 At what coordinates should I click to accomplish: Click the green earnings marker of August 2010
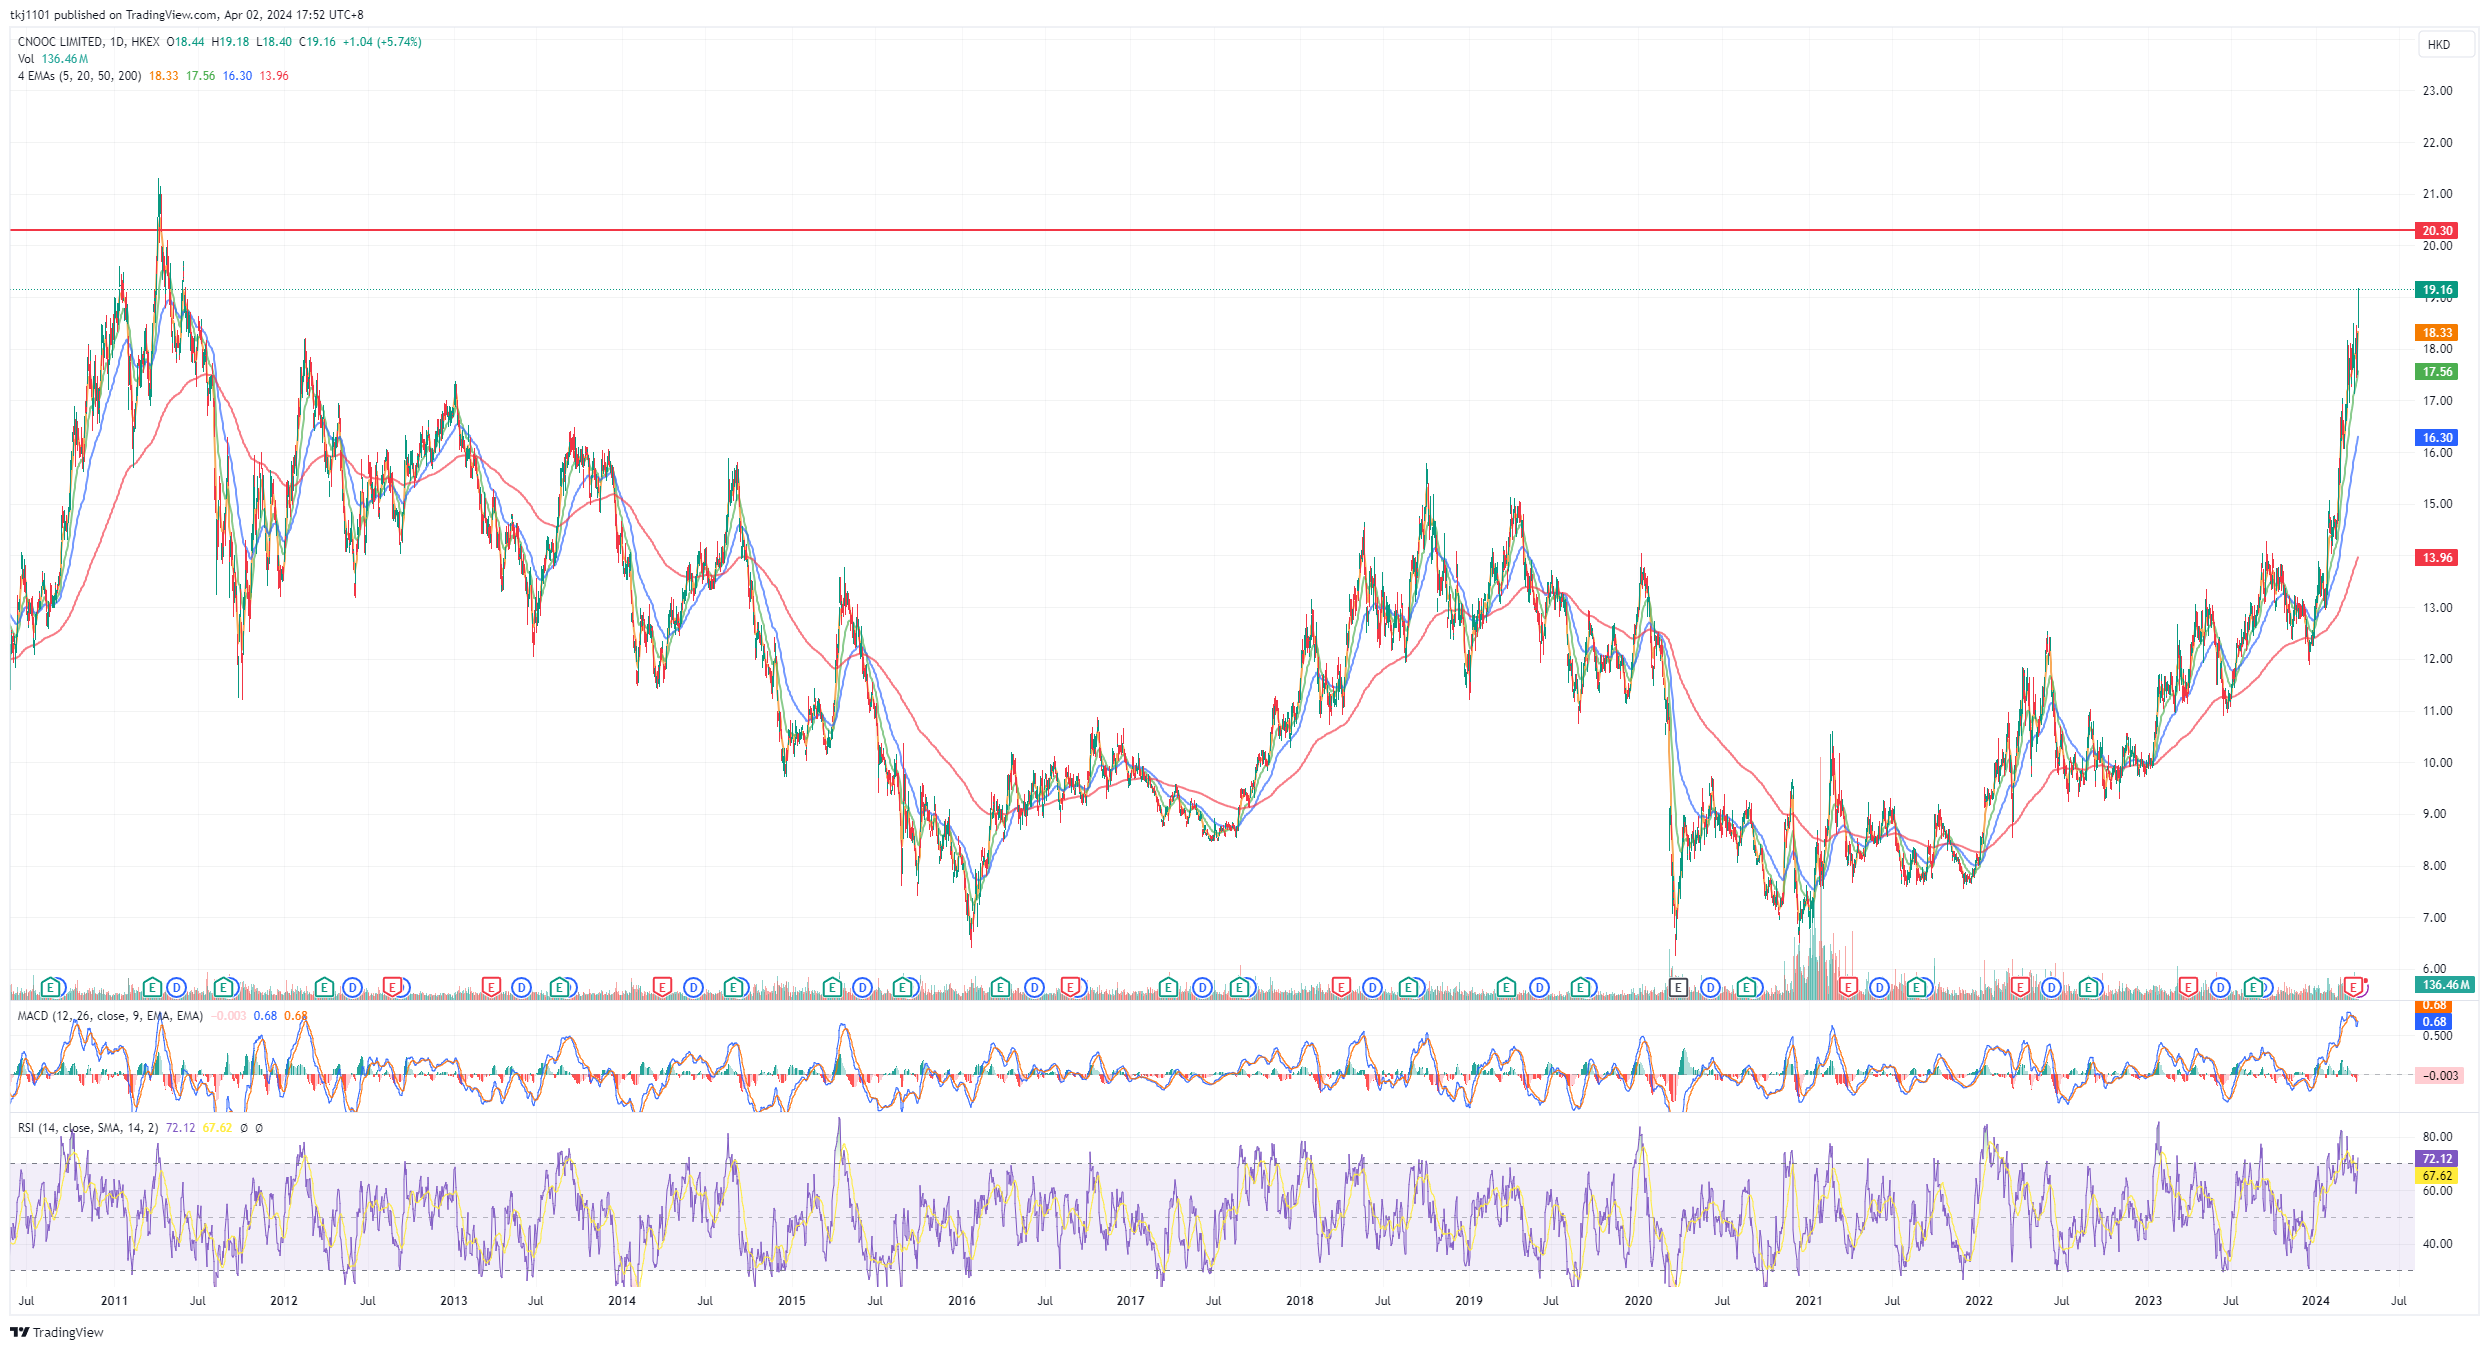coord(52,987)
